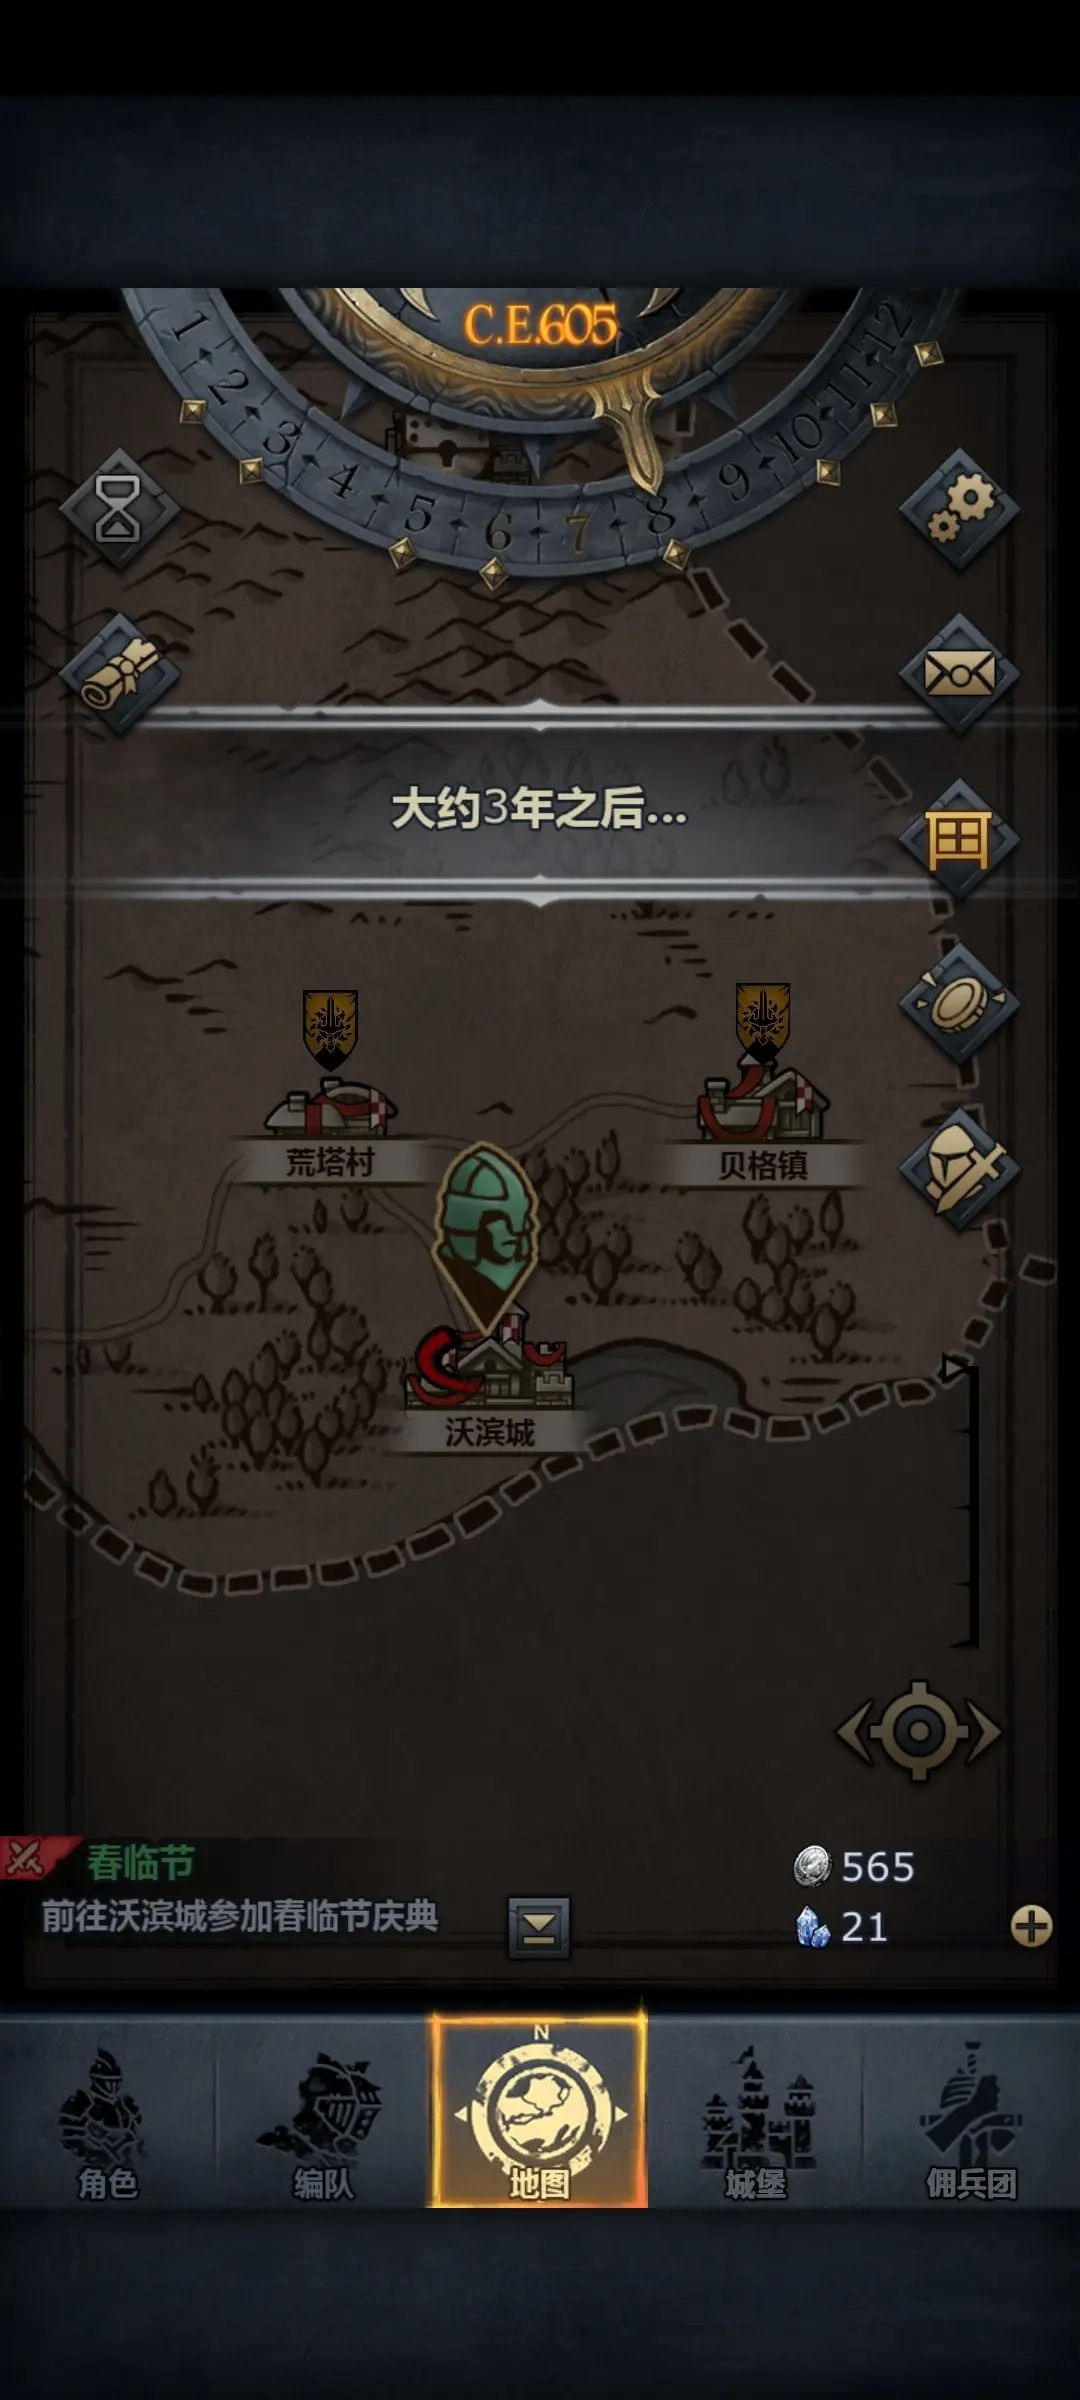The height and width of the screenshot is (2400, 1080).
Task: Open the yellow grid panel icon
Action: (x=960, y=839)
